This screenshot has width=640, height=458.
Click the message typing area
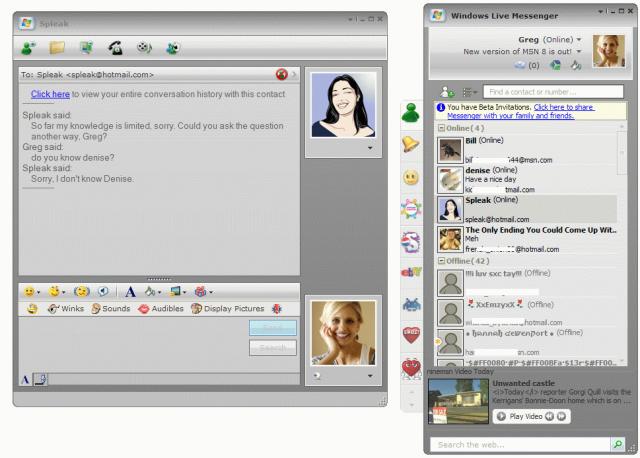point(134,345)
